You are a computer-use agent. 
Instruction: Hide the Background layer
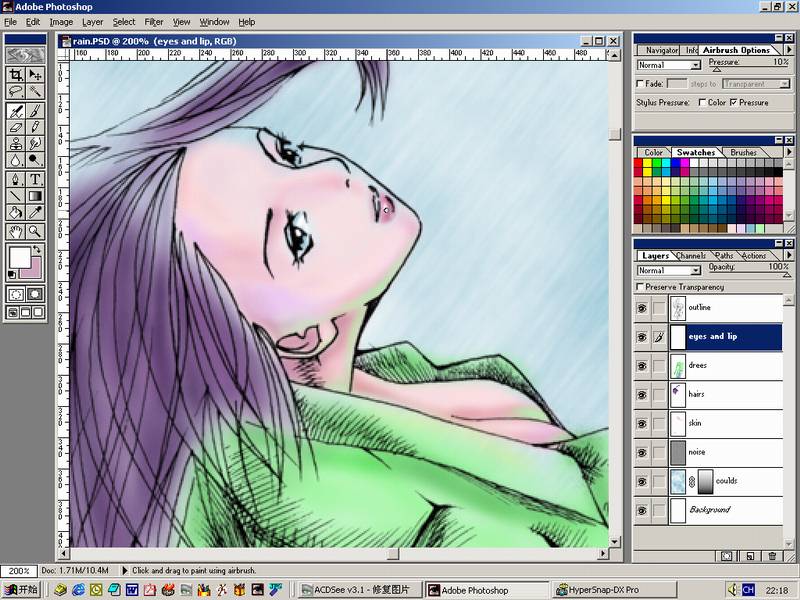(642, 510)
